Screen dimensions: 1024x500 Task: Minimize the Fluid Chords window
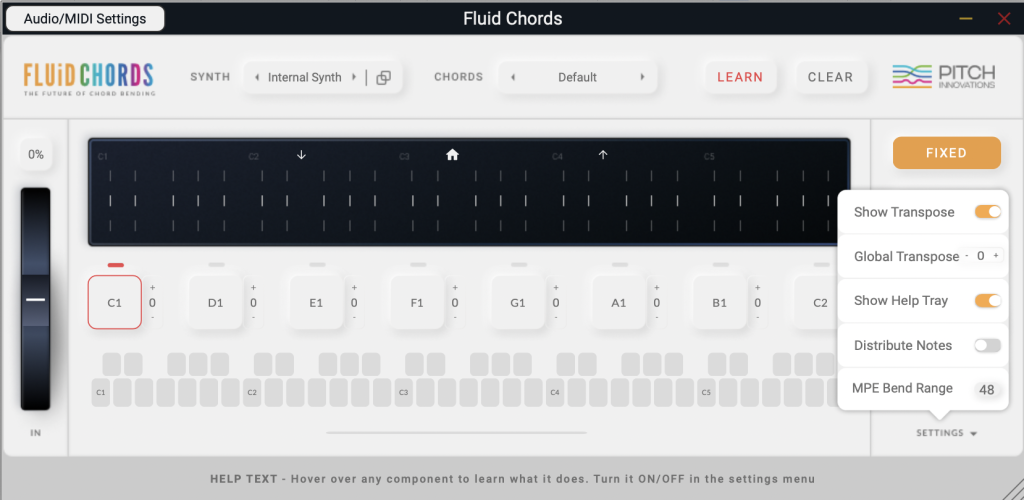(x=966, y=19)
